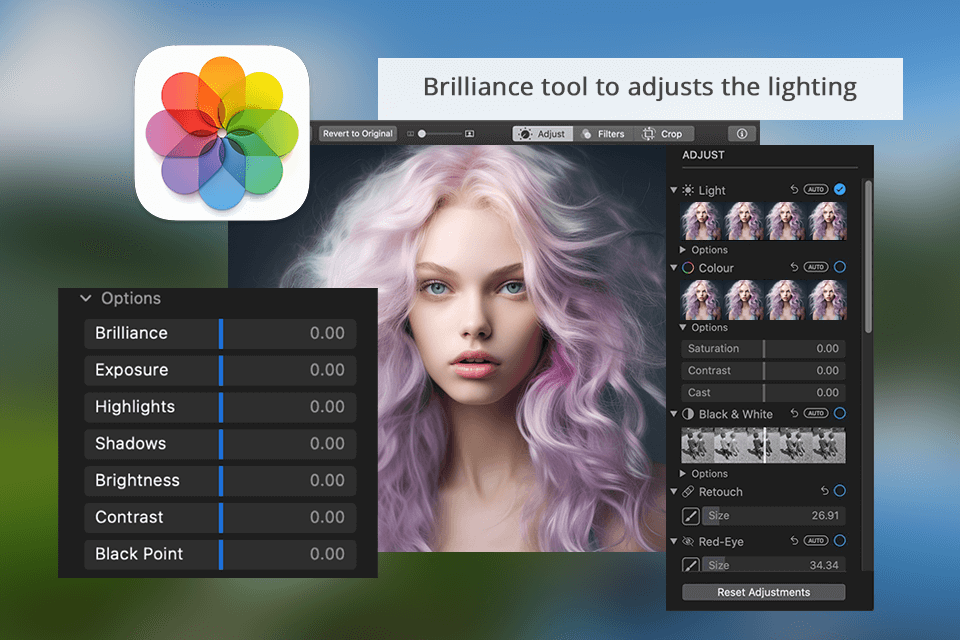Screen dimensions: 960x640
Task: Collapse the Retouch section triangle
Action: coord(674,492)
